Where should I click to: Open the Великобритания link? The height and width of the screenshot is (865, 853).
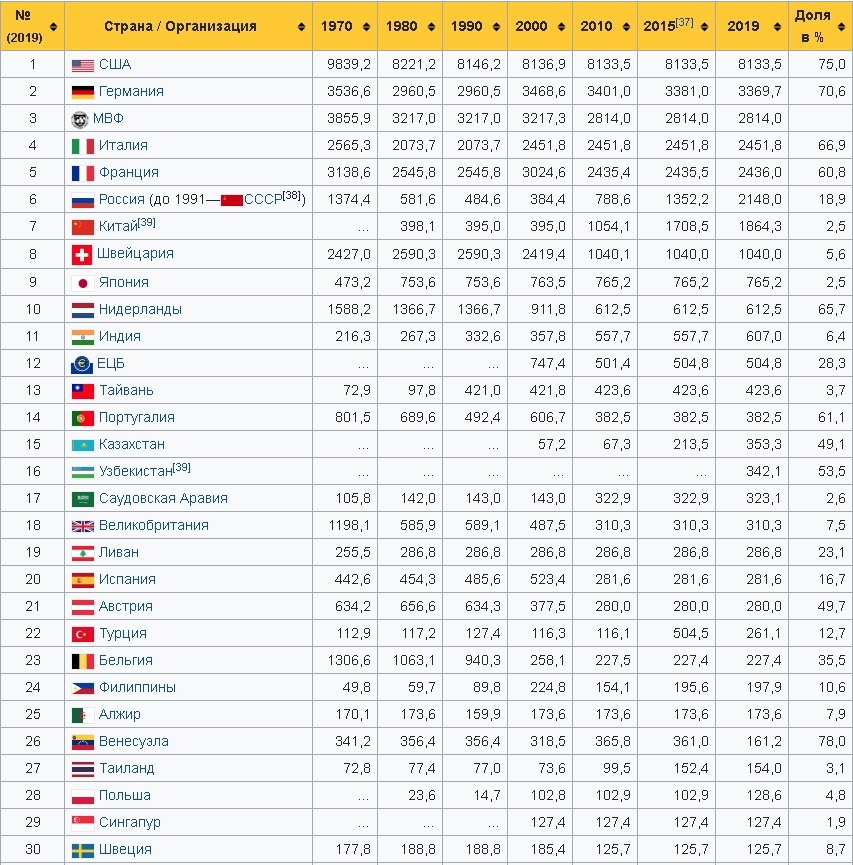[x=153, y=525]
